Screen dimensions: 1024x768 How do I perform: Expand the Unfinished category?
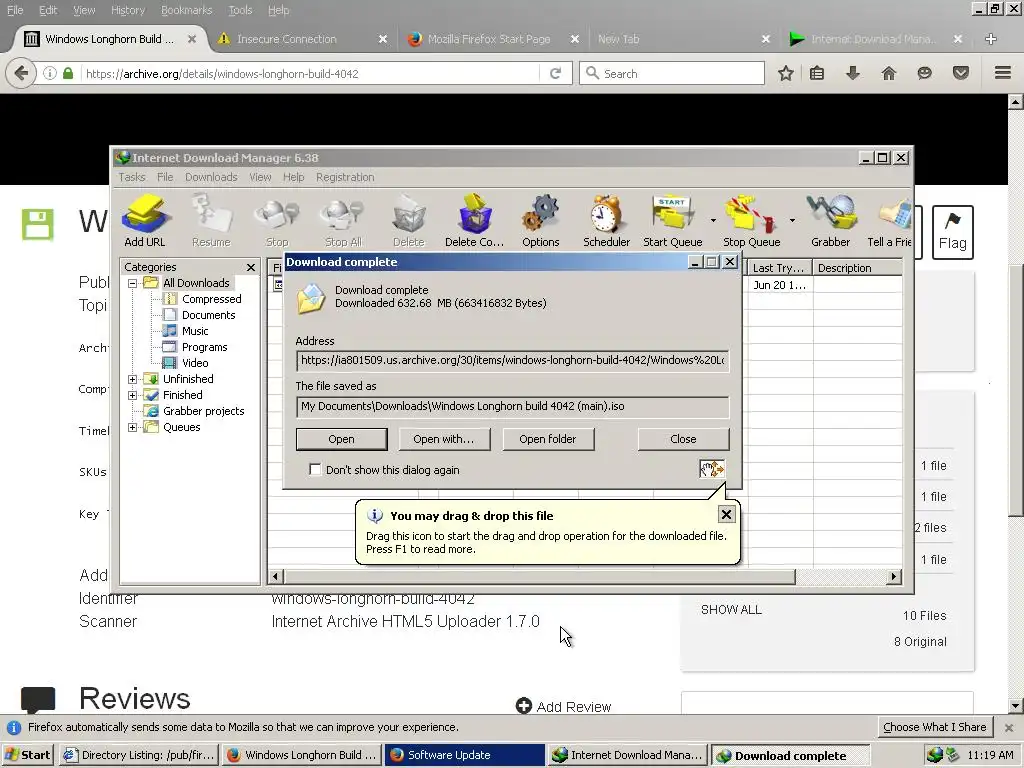(x=133, y=379)
